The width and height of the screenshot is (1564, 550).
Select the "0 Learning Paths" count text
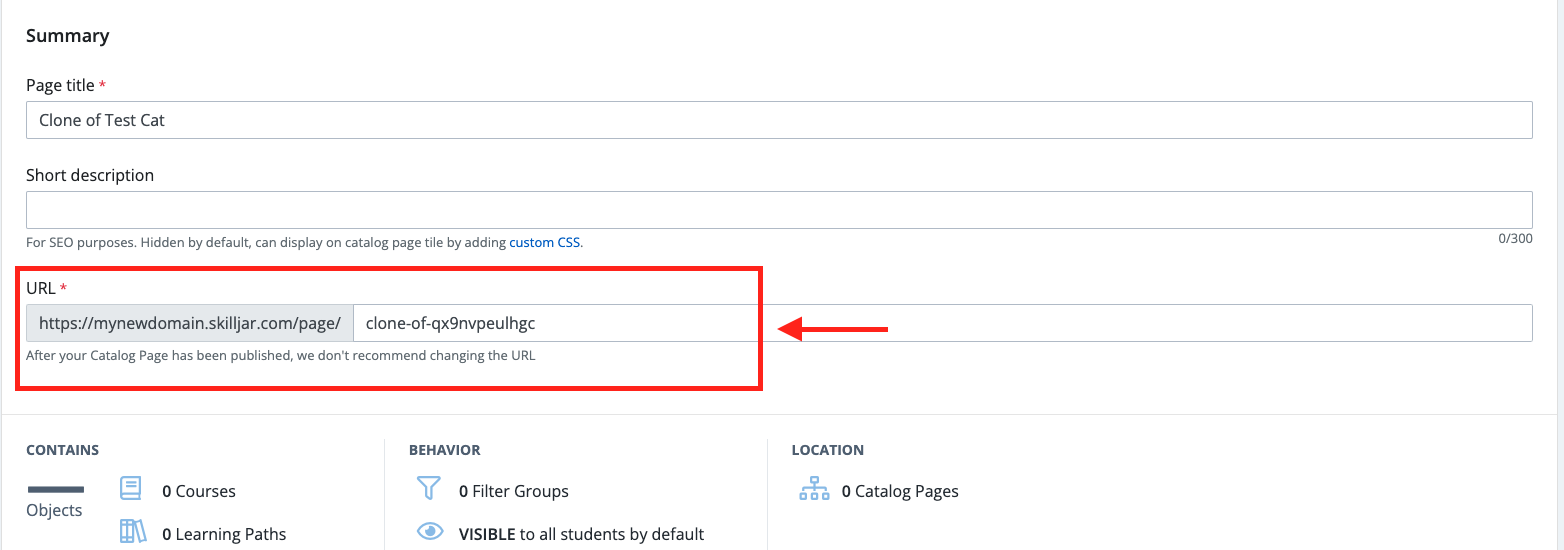(224, 534)
